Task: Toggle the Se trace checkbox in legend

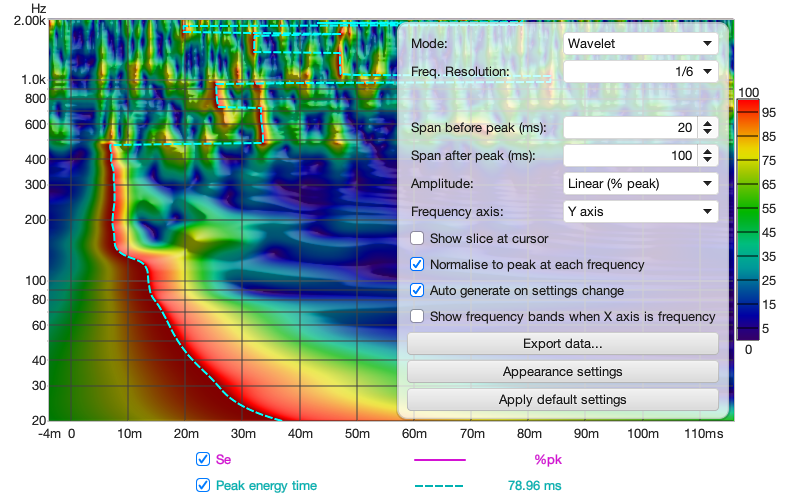Action: tap(203, 460)
